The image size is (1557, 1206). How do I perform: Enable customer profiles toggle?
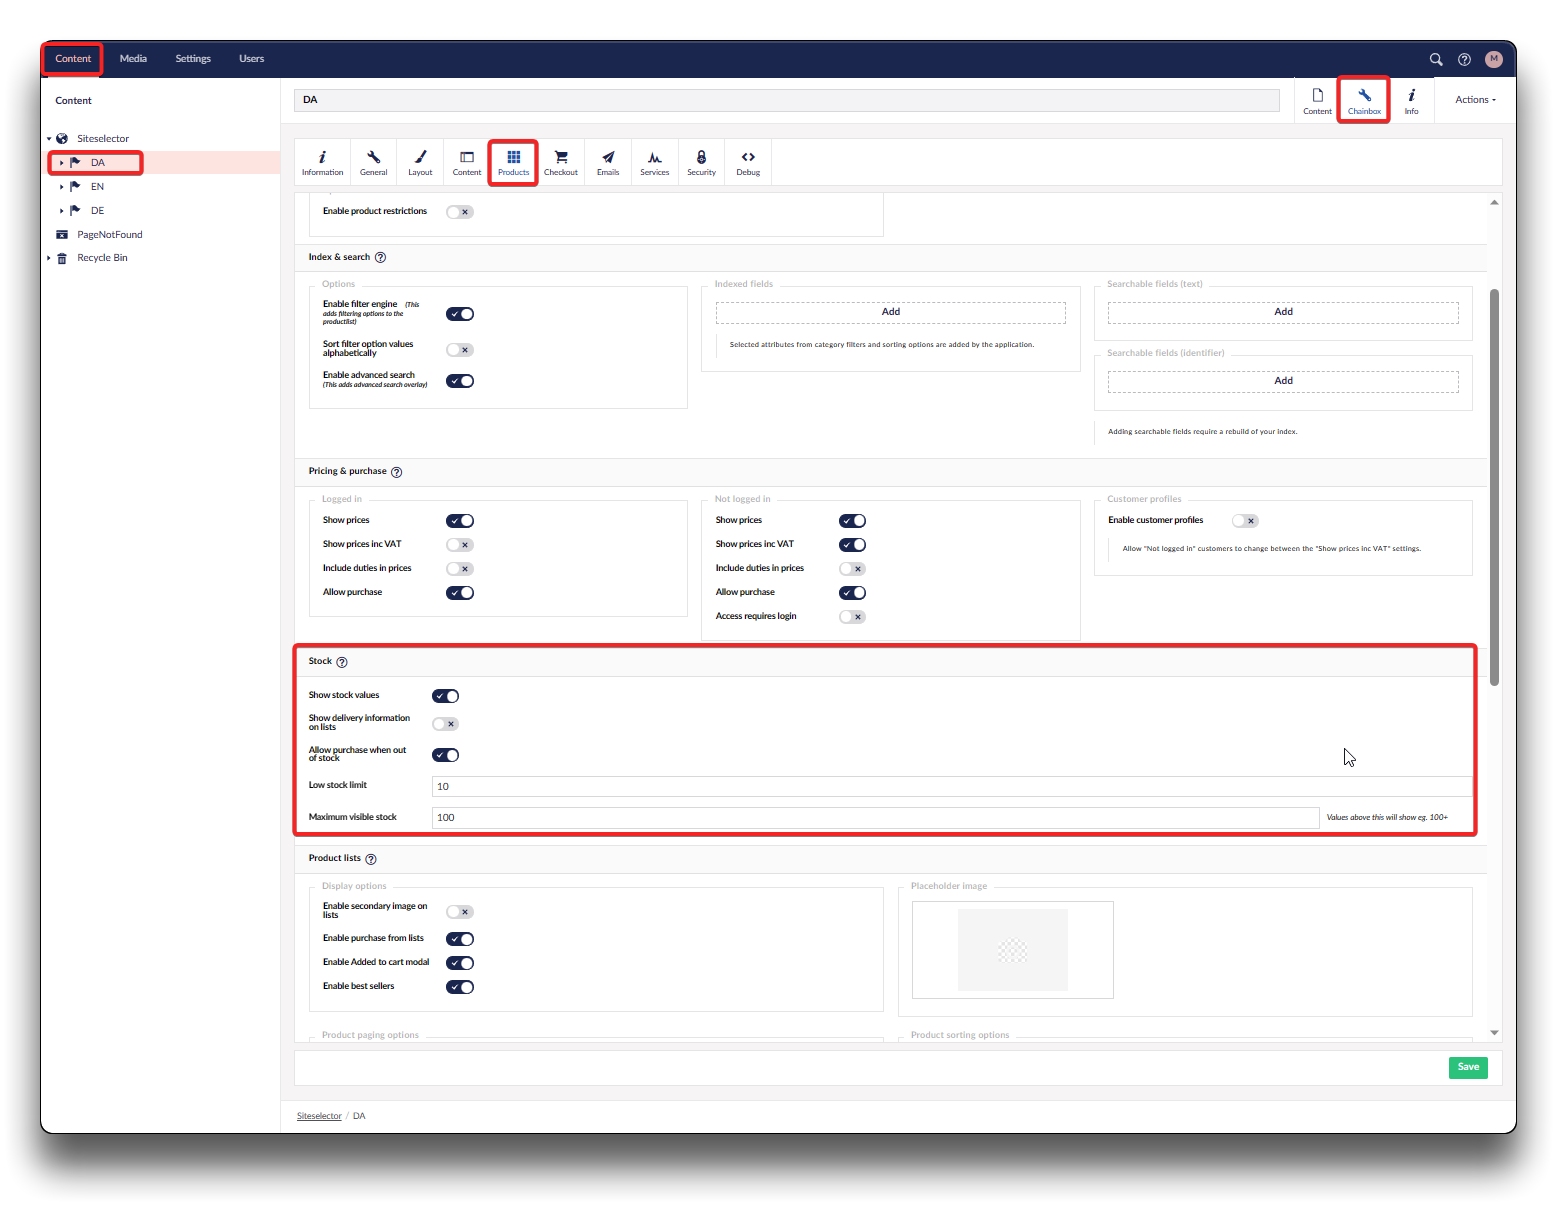click(x=1245, y=521)
